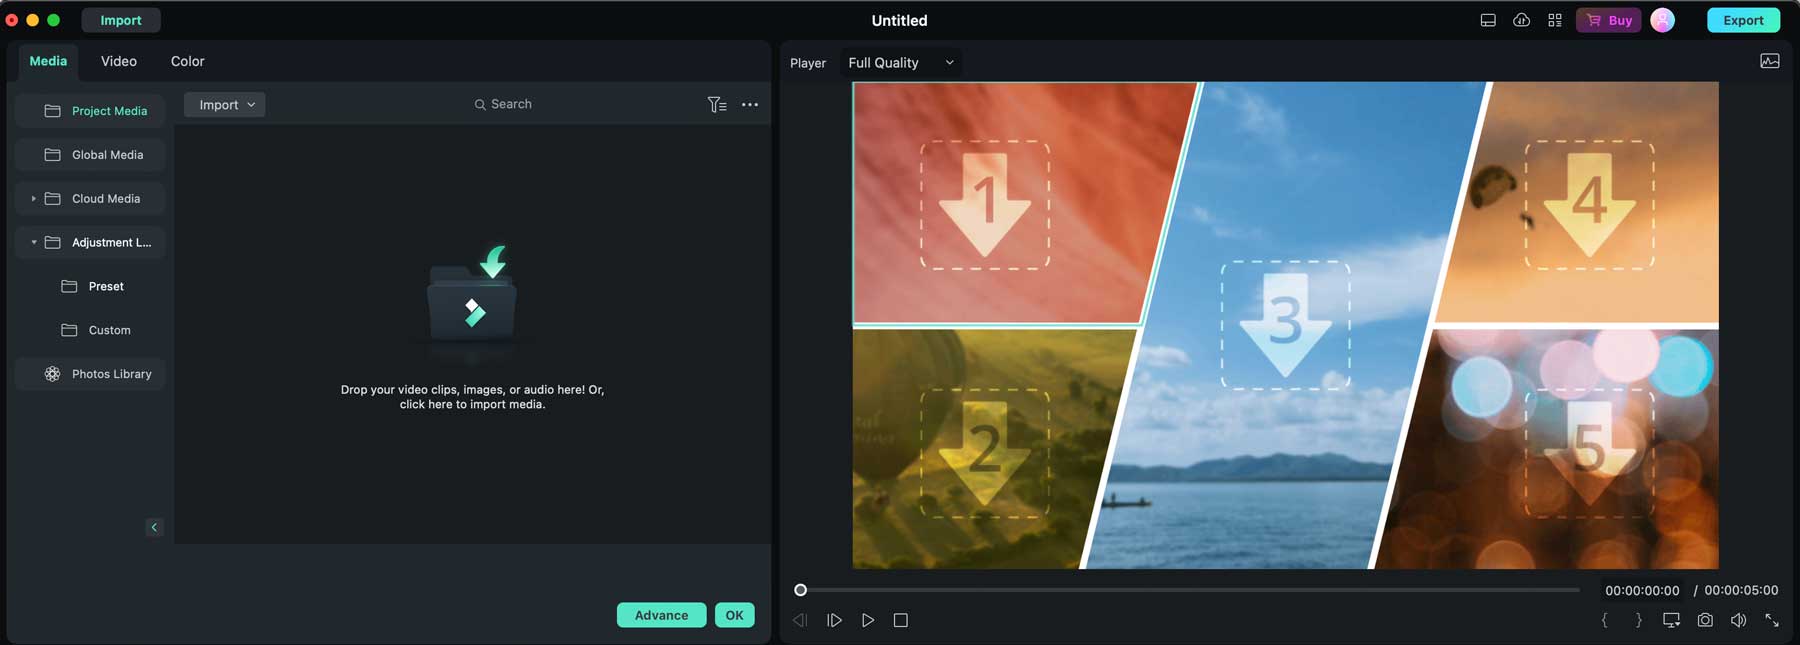The width and height of the screenshot is (1800, 645).
Task: Select split-screen drop zone 3
Action: click(1285, 326)
